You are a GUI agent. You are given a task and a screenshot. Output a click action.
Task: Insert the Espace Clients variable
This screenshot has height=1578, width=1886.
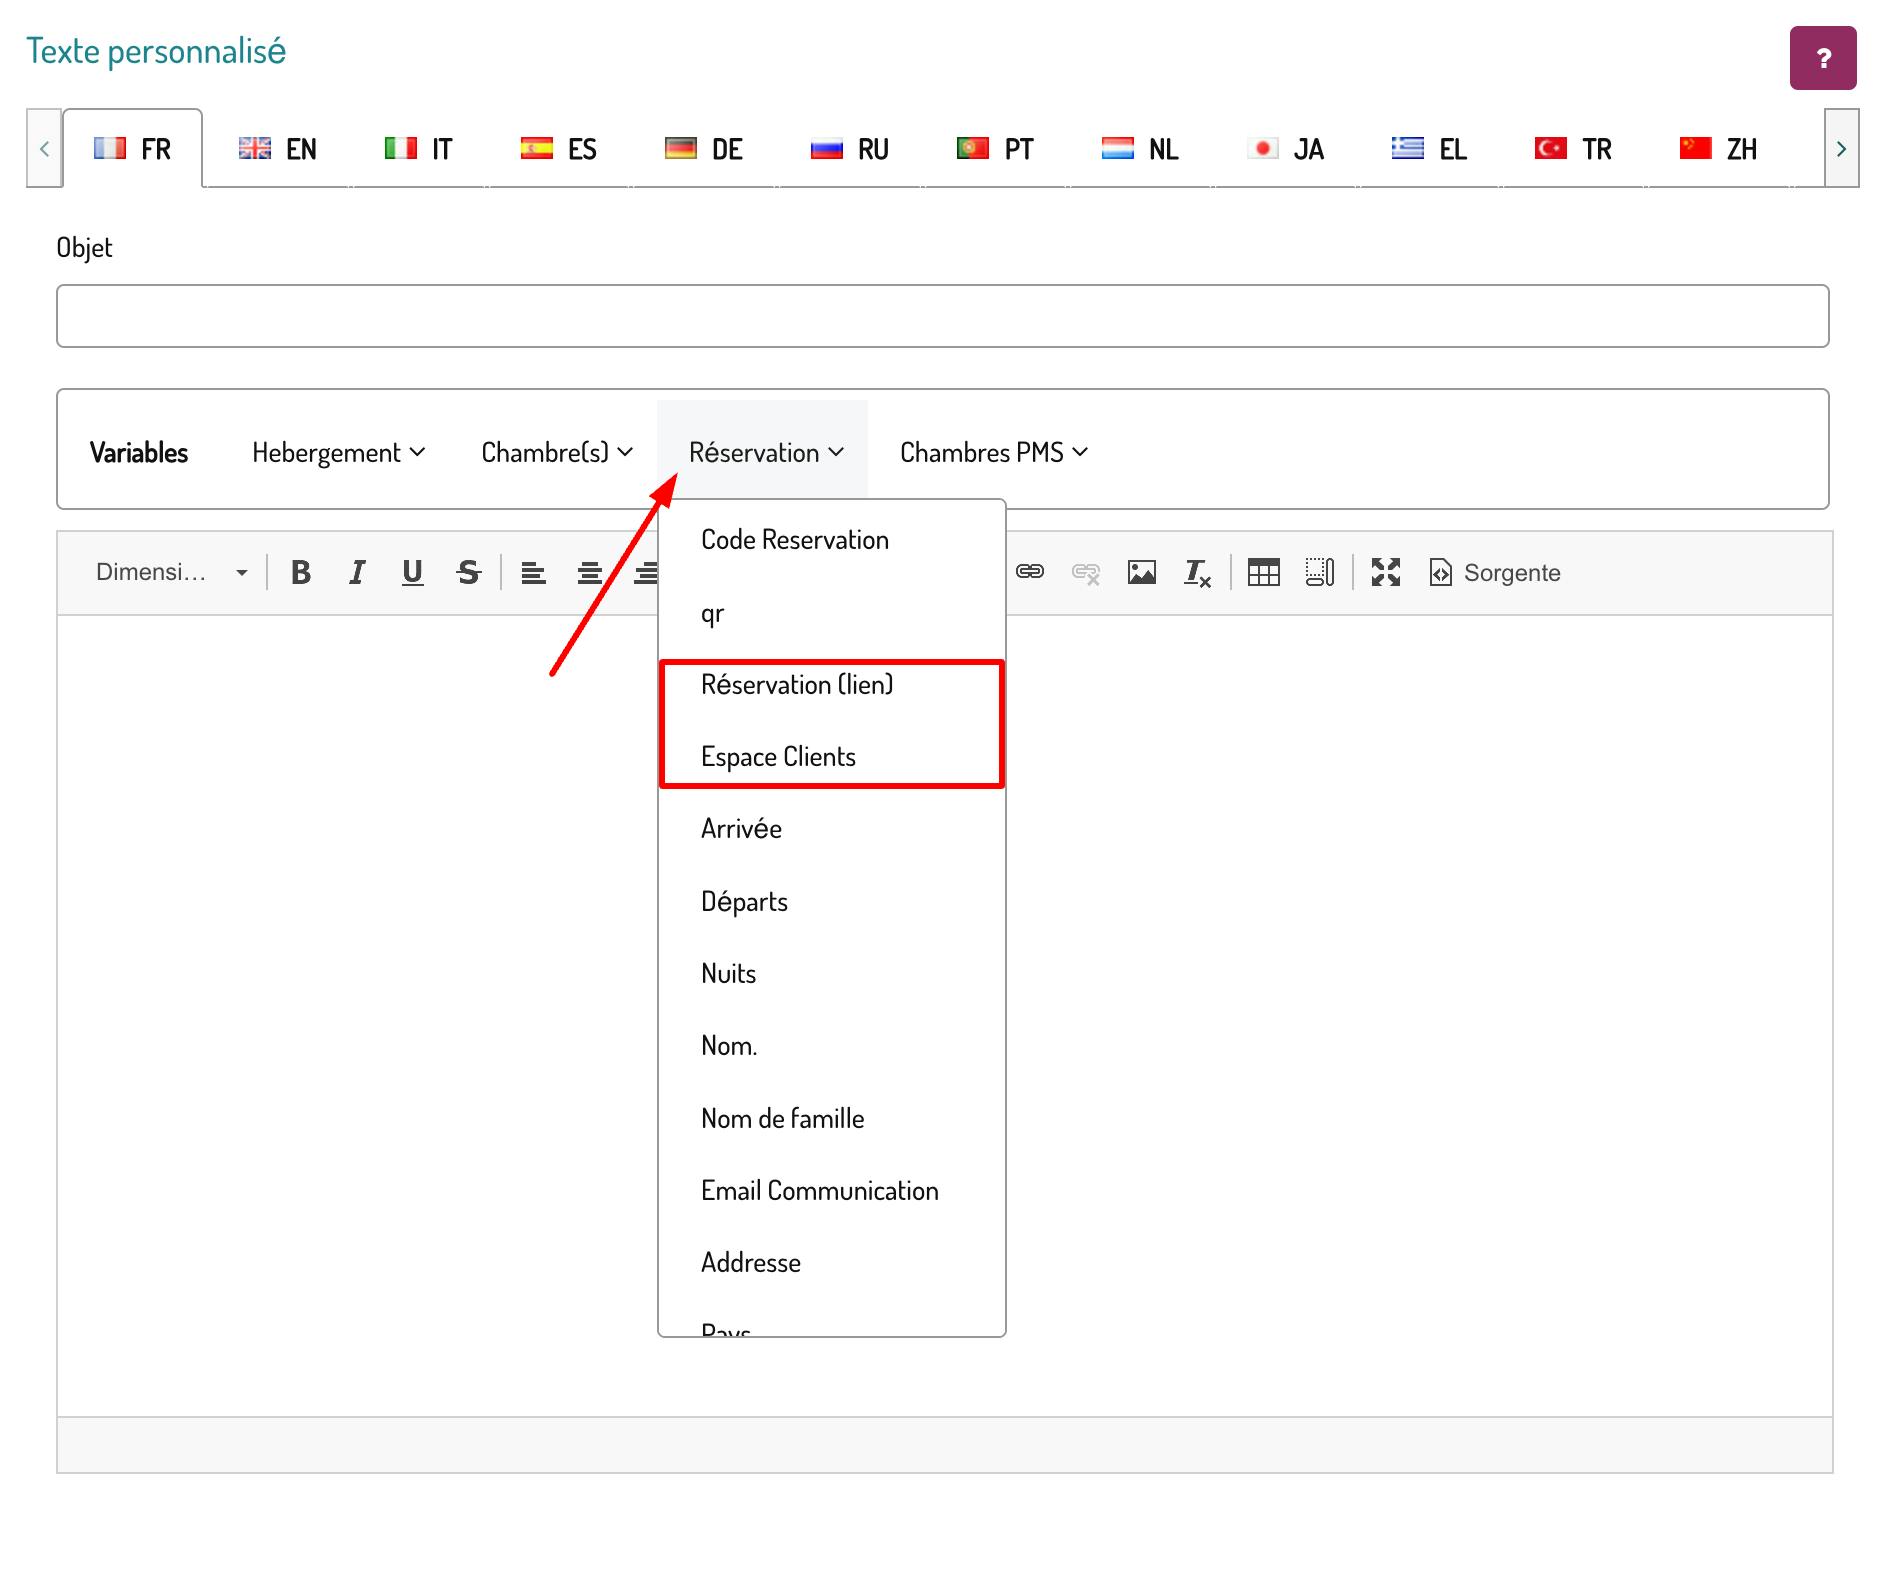(778, 757)
